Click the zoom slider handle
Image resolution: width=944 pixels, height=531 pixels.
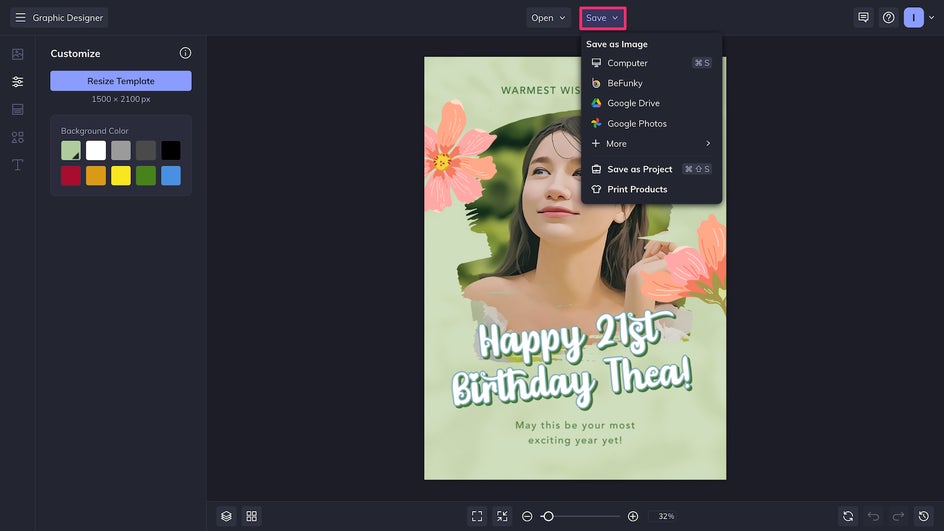[548, 516]
